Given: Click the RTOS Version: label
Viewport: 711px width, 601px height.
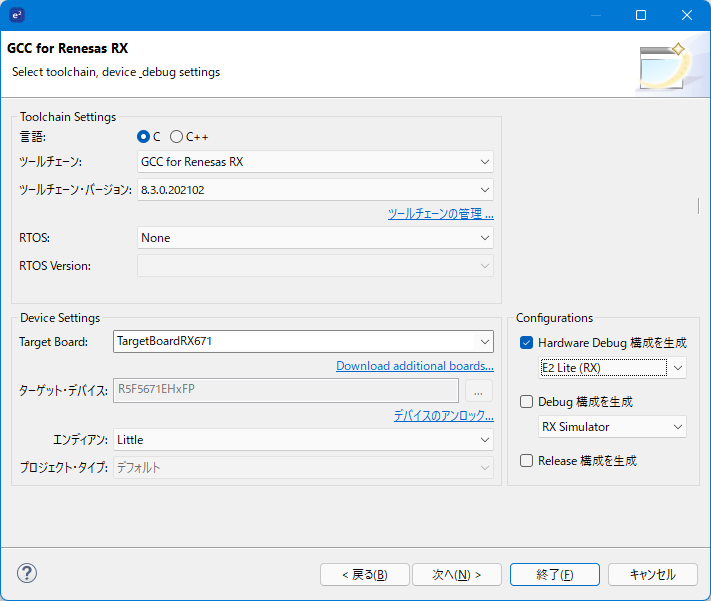Looking at the screenshot, I should tap(55, 266).
